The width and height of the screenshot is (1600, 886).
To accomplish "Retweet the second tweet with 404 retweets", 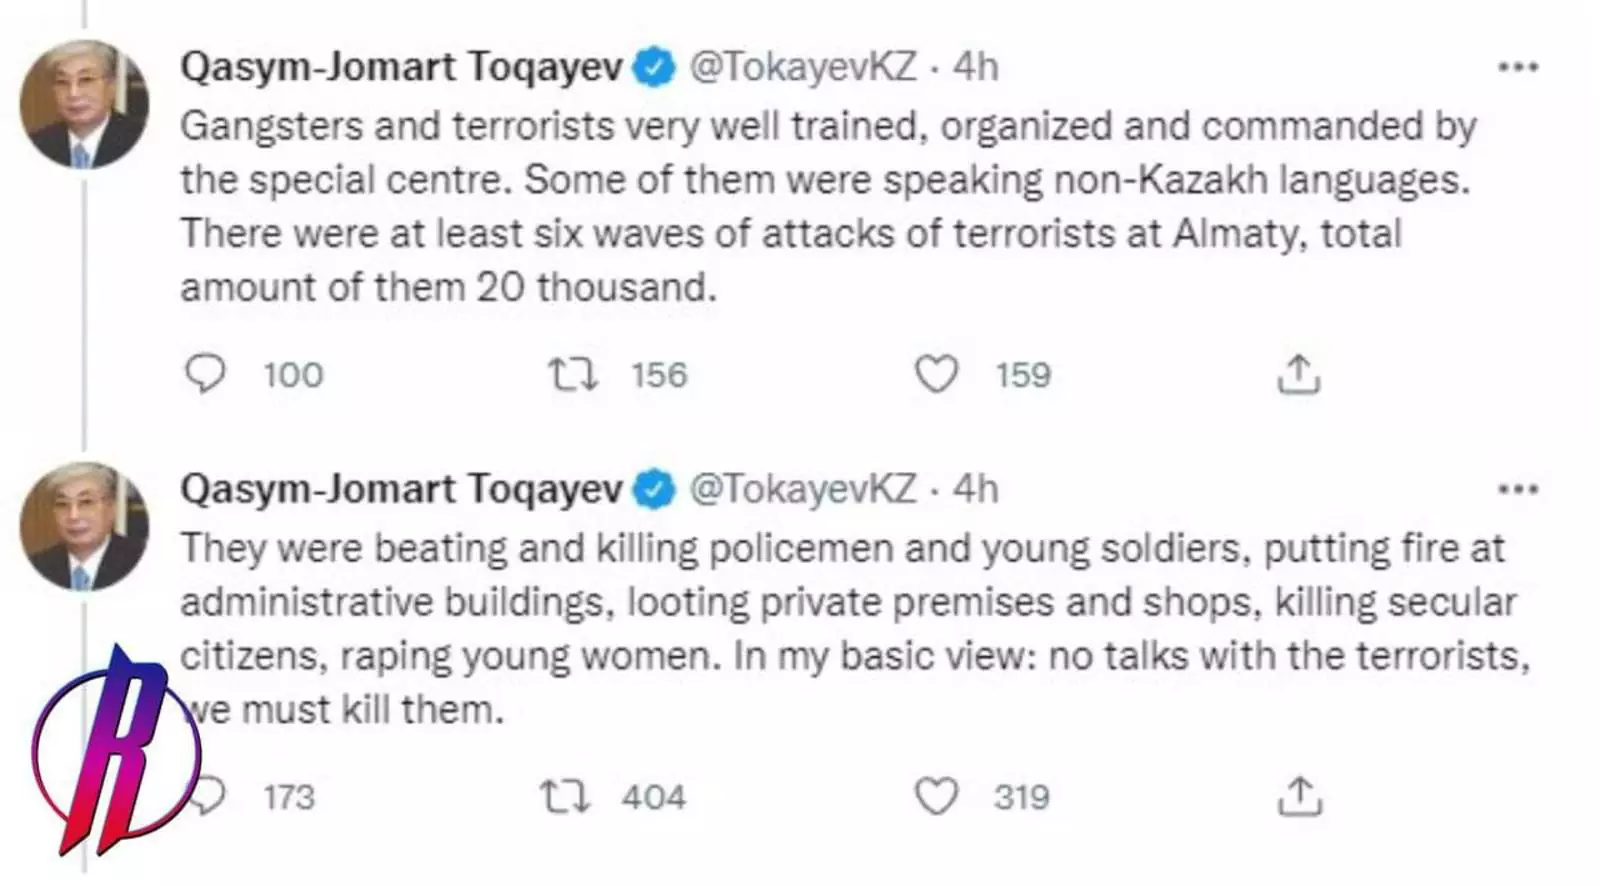I will click(566, 797).
